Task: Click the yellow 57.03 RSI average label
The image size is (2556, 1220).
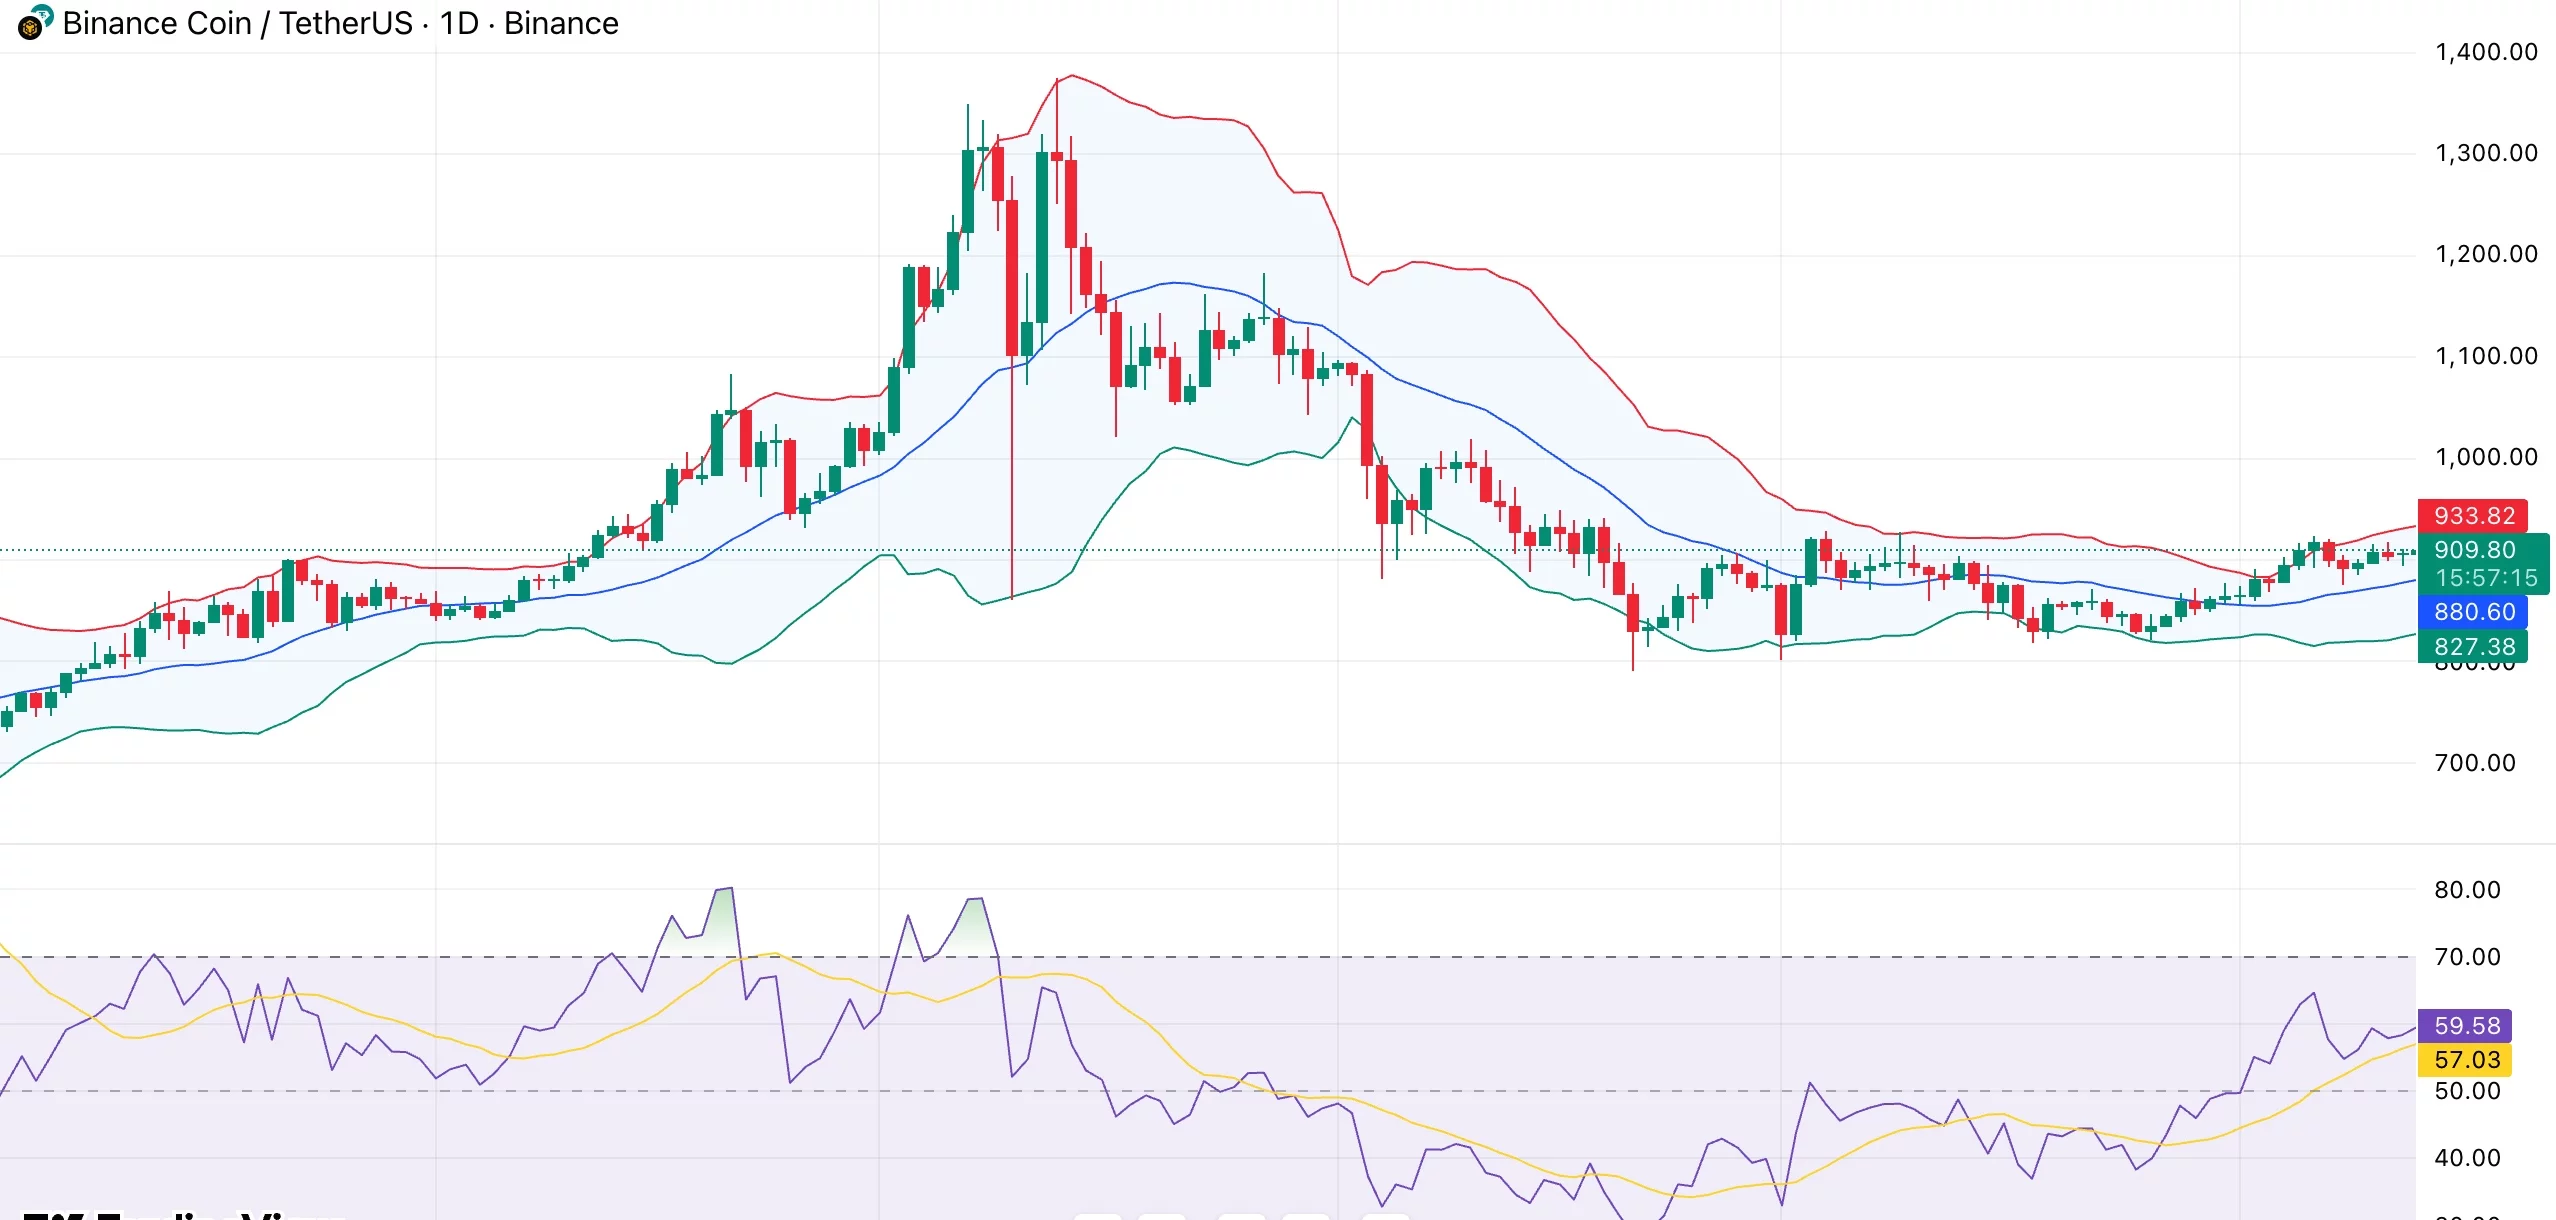Action: (2466, 1060)
